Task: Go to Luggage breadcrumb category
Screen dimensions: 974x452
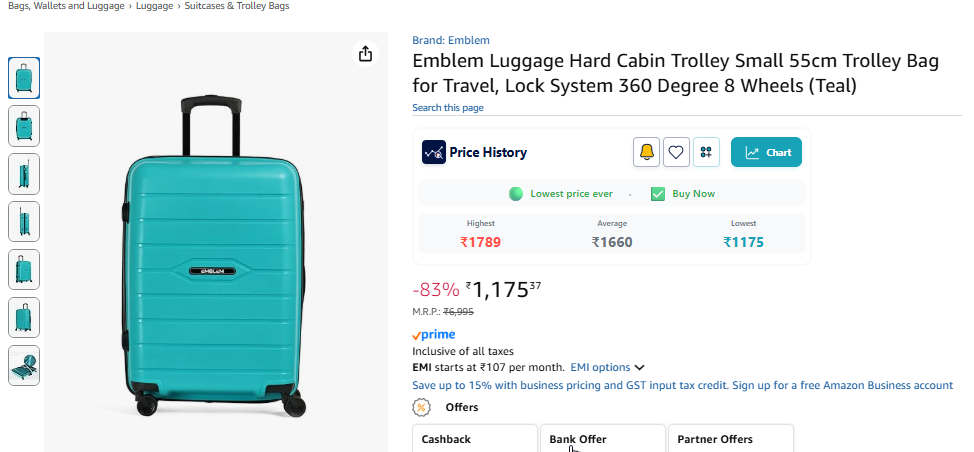Action: coord(155,6)
